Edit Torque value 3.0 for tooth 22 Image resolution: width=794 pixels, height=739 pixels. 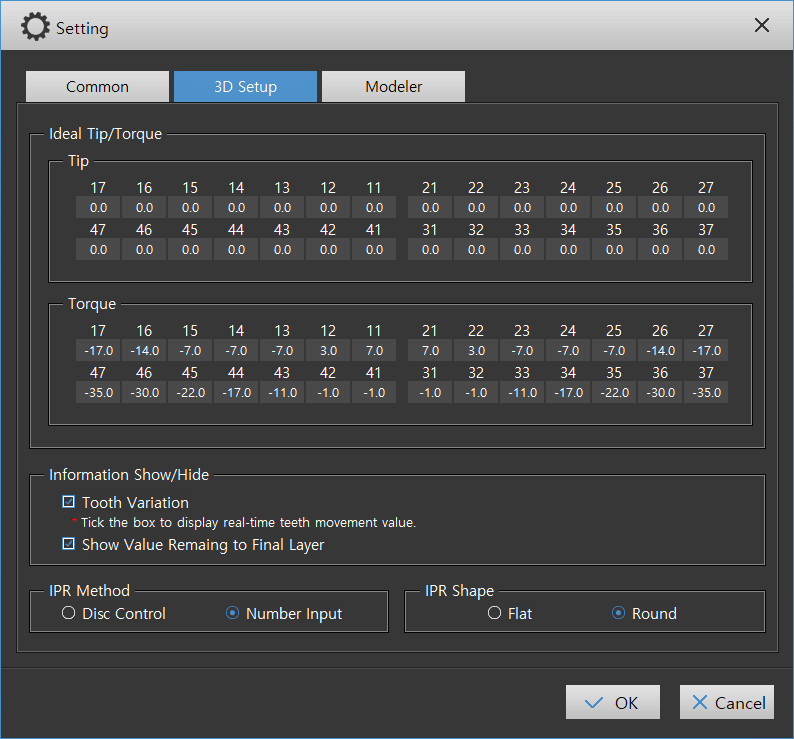click(476, 351)
